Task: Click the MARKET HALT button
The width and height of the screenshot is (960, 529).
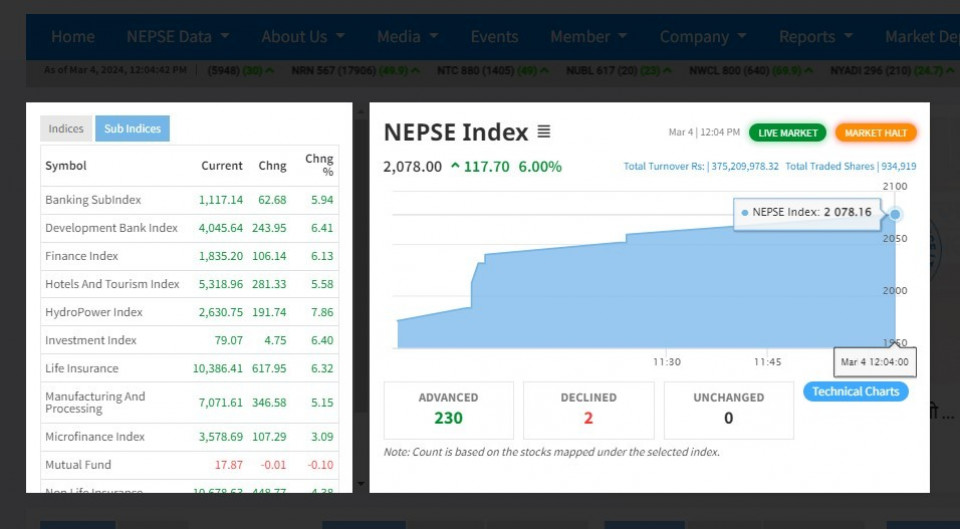Action: (x=876, y=133)
